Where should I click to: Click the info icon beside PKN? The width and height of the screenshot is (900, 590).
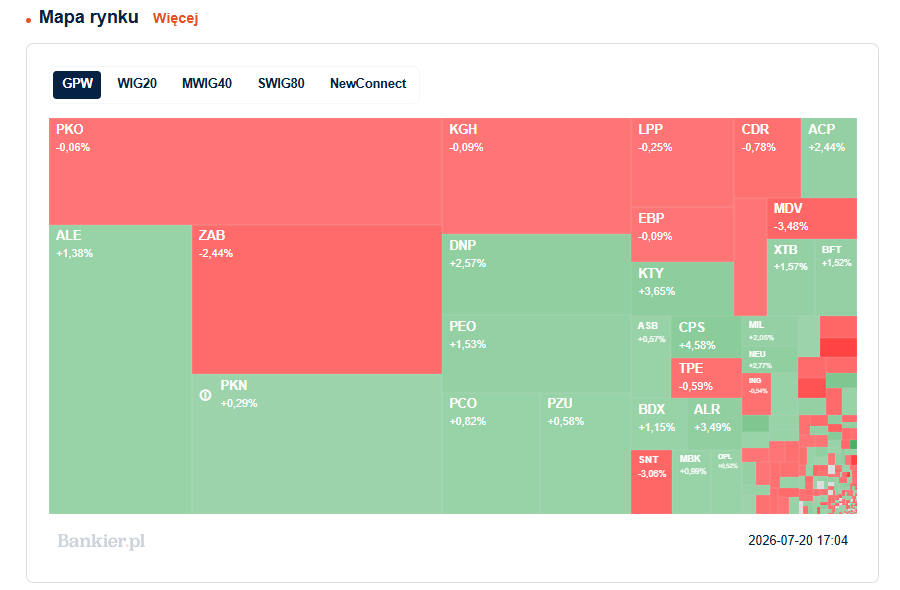(x=205, y=395)
